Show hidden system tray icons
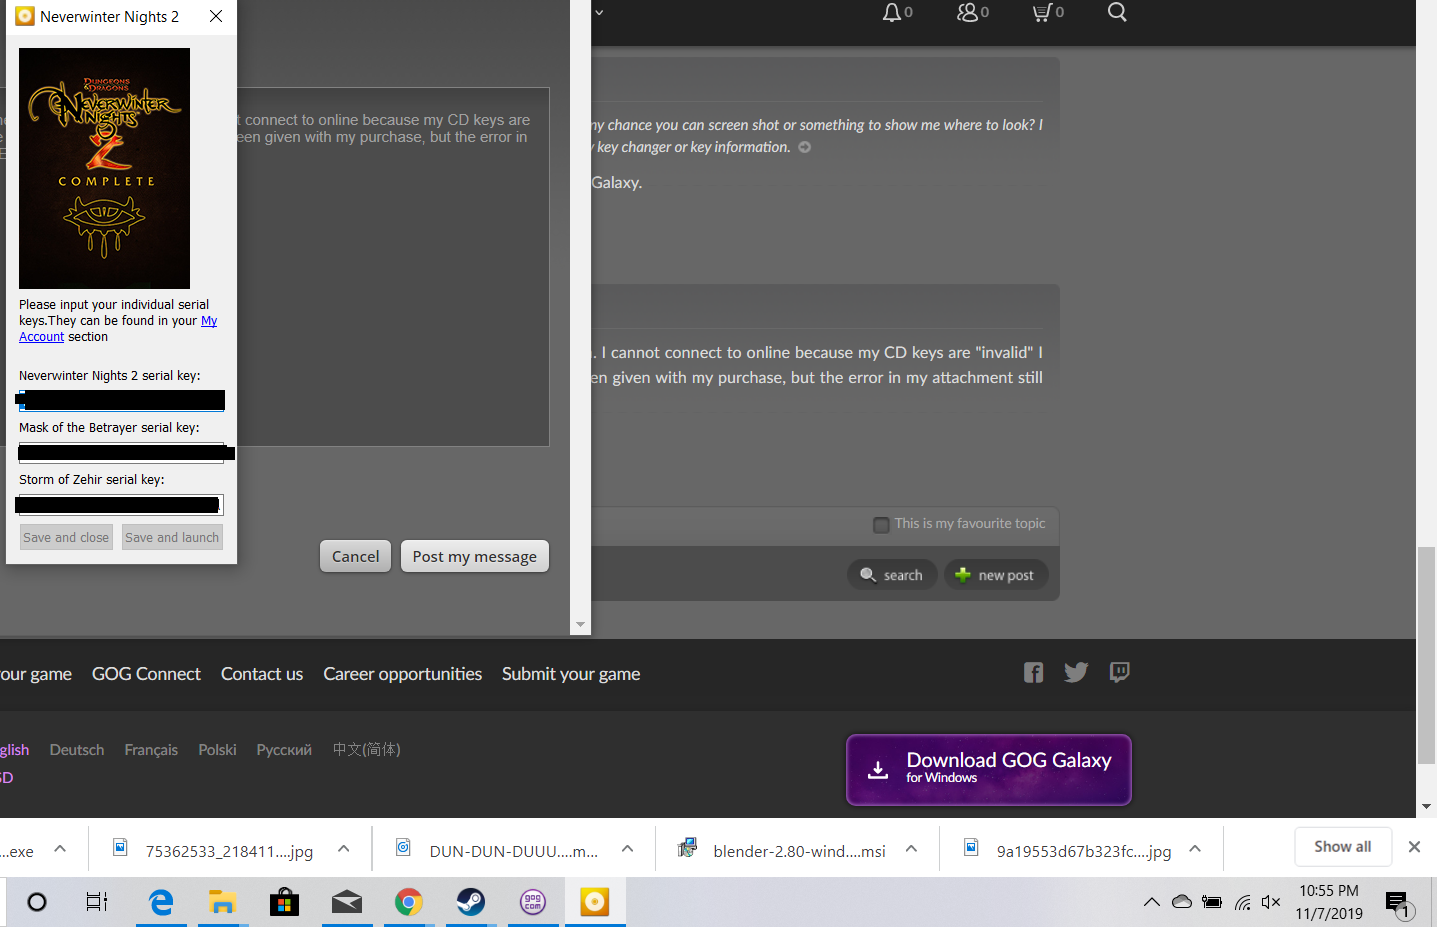 tap(1152, 902)
